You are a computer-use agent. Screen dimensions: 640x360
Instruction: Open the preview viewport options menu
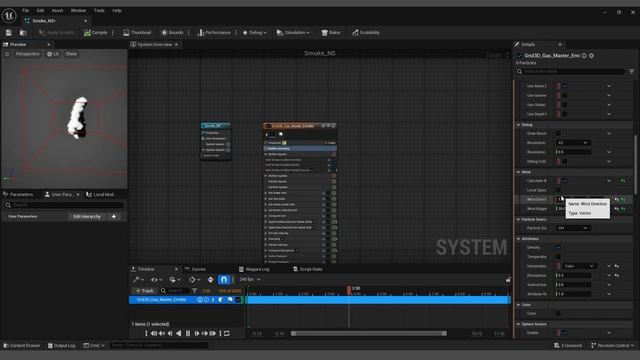click(7, 54)
